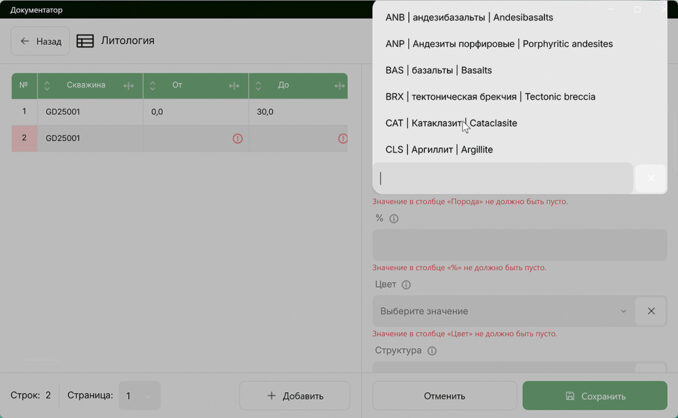Screen dimensions: 678x418
Task: Click into the % input field
Action: click(519, 244)
